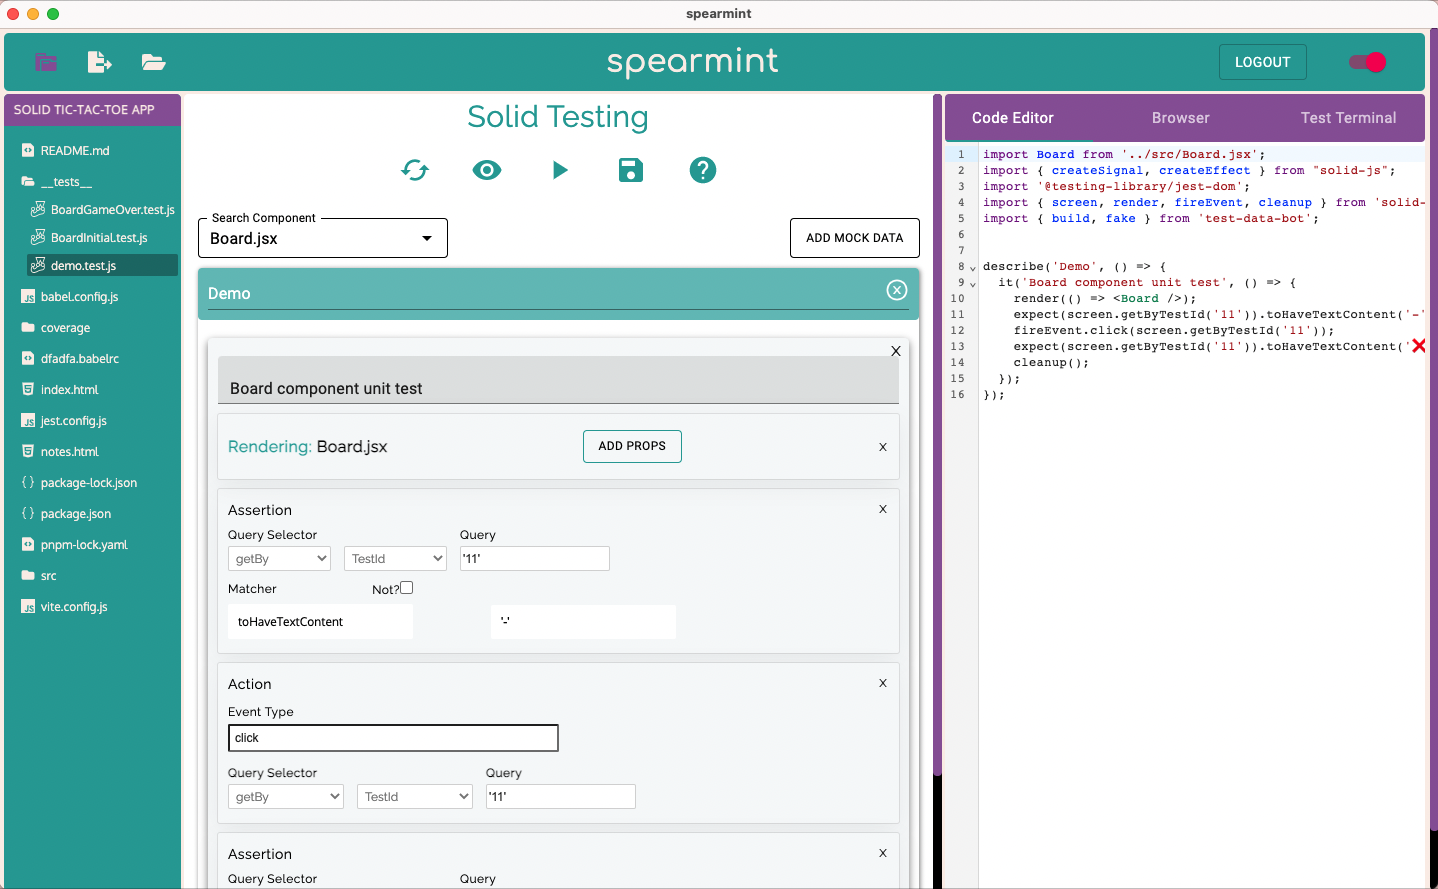Click the file explorer toggle icon in header
Image resolution: width=1438 pixels, height=889 pixels.
(46, 62)
